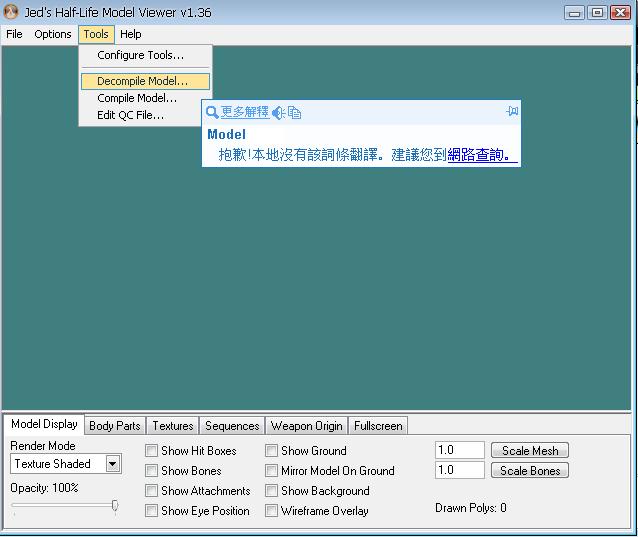Close the open Tools menu
Screen dimensions: 638x537
click(96, 34)
